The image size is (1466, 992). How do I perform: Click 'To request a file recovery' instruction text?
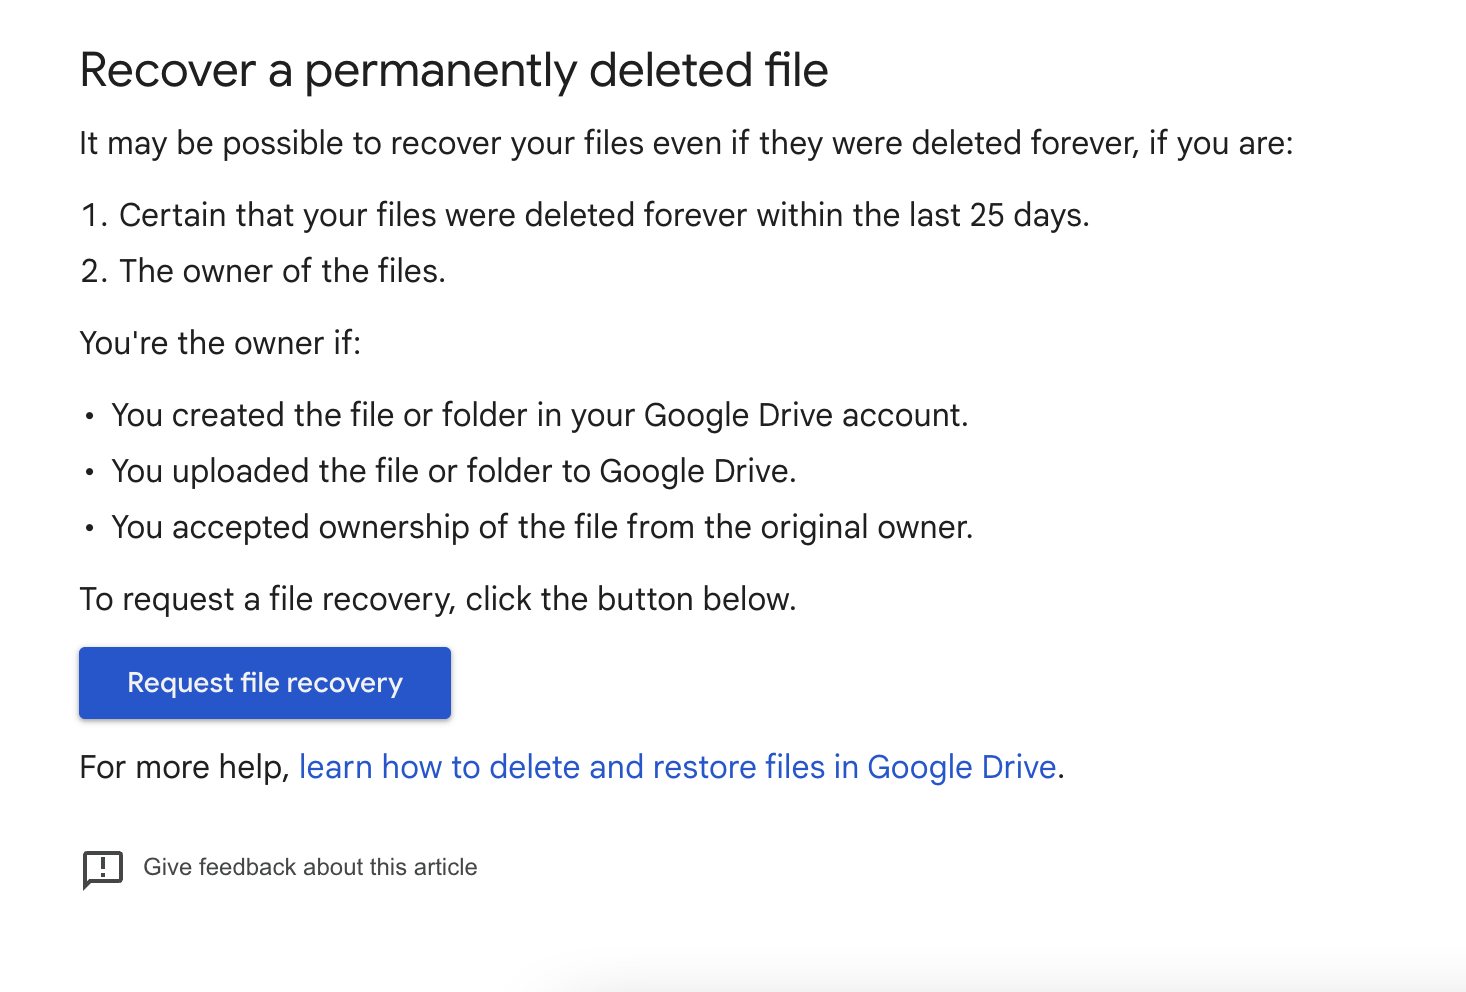tap(437, 599)
